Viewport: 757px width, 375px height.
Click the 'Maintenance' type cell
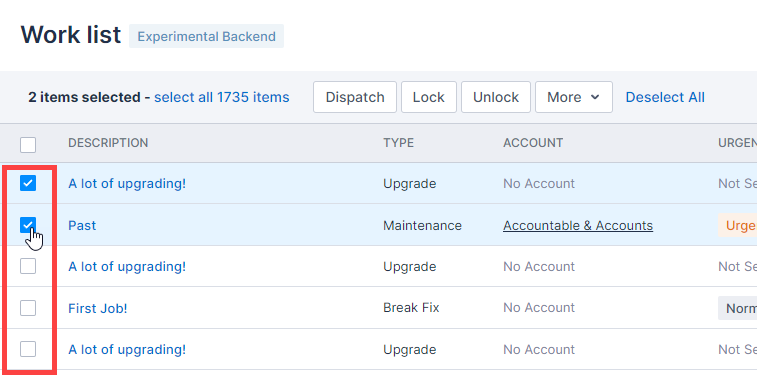[422, 225]
